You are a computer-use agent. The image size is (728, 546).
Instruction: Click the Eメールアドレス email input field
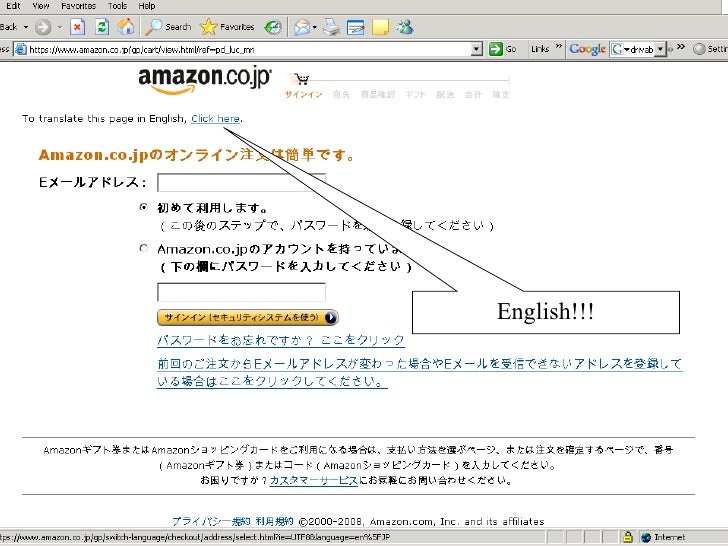coord(241,182)
